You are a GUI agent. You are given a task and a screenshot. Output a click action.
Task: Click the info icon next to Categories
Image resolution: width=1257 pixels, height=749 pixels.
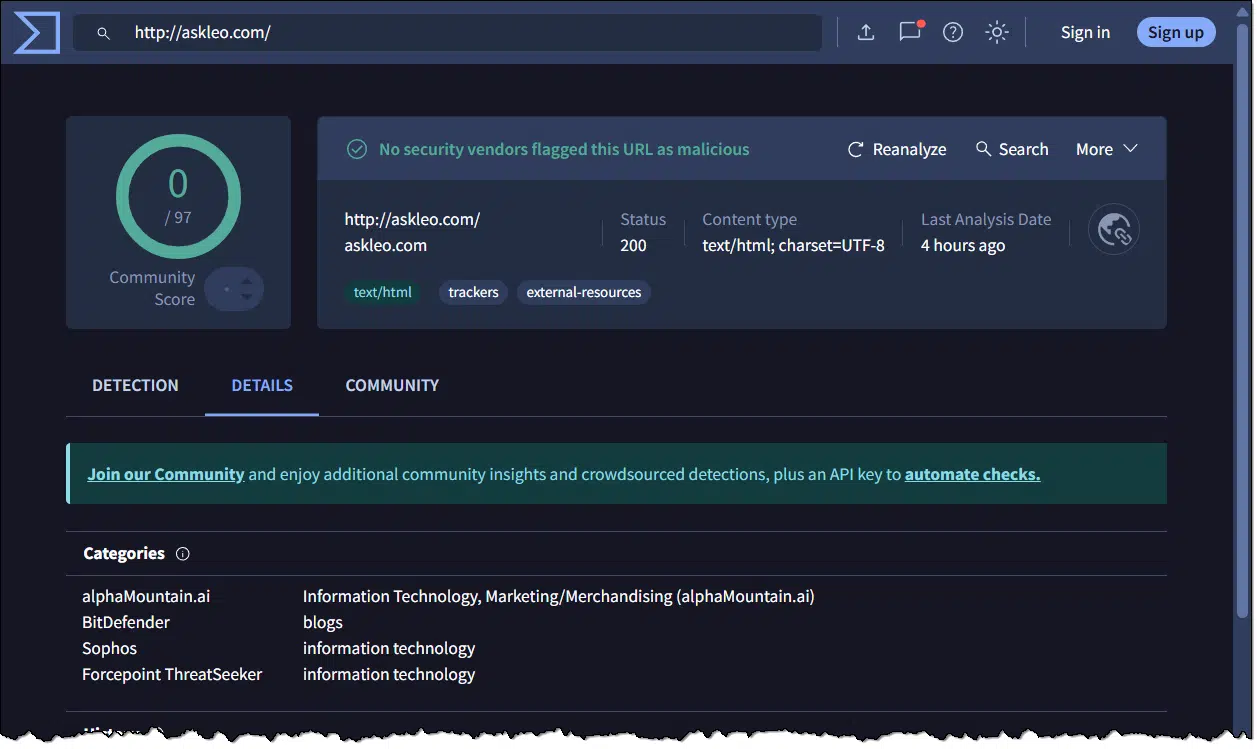click(x=183, y=554)
